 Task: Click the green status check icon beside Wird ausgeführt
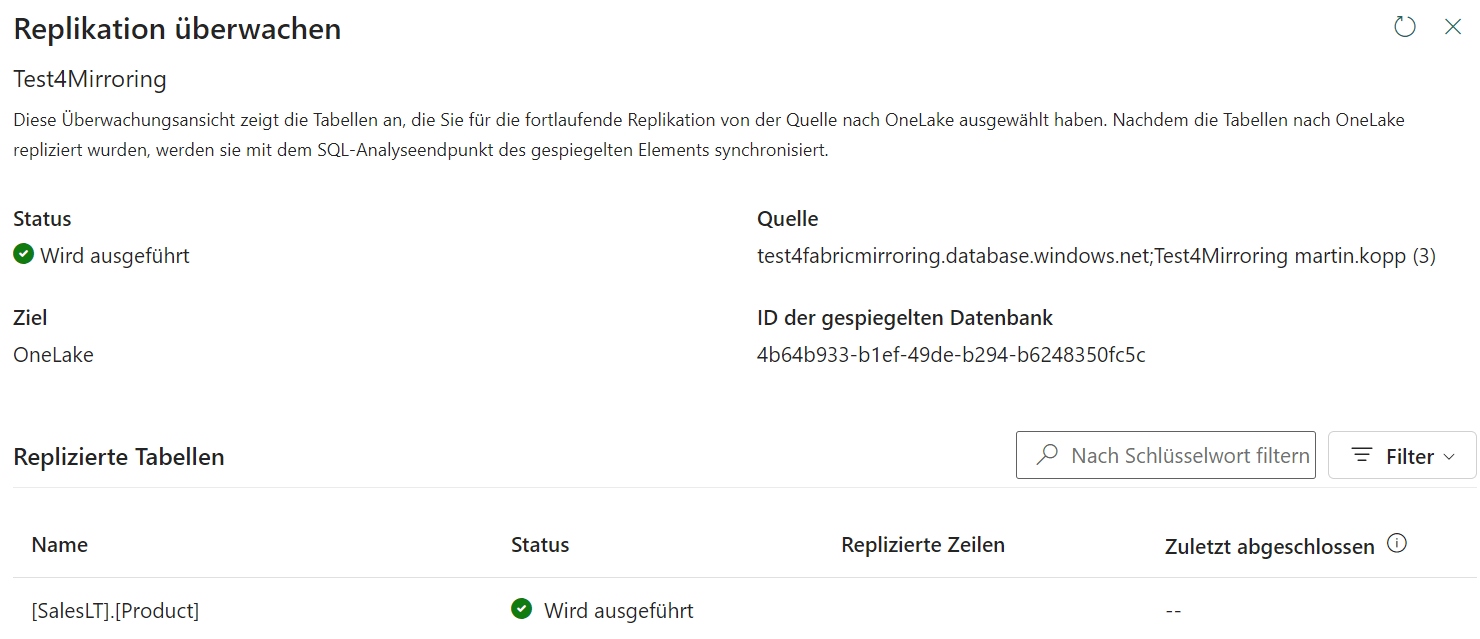[x=21, y=254]
